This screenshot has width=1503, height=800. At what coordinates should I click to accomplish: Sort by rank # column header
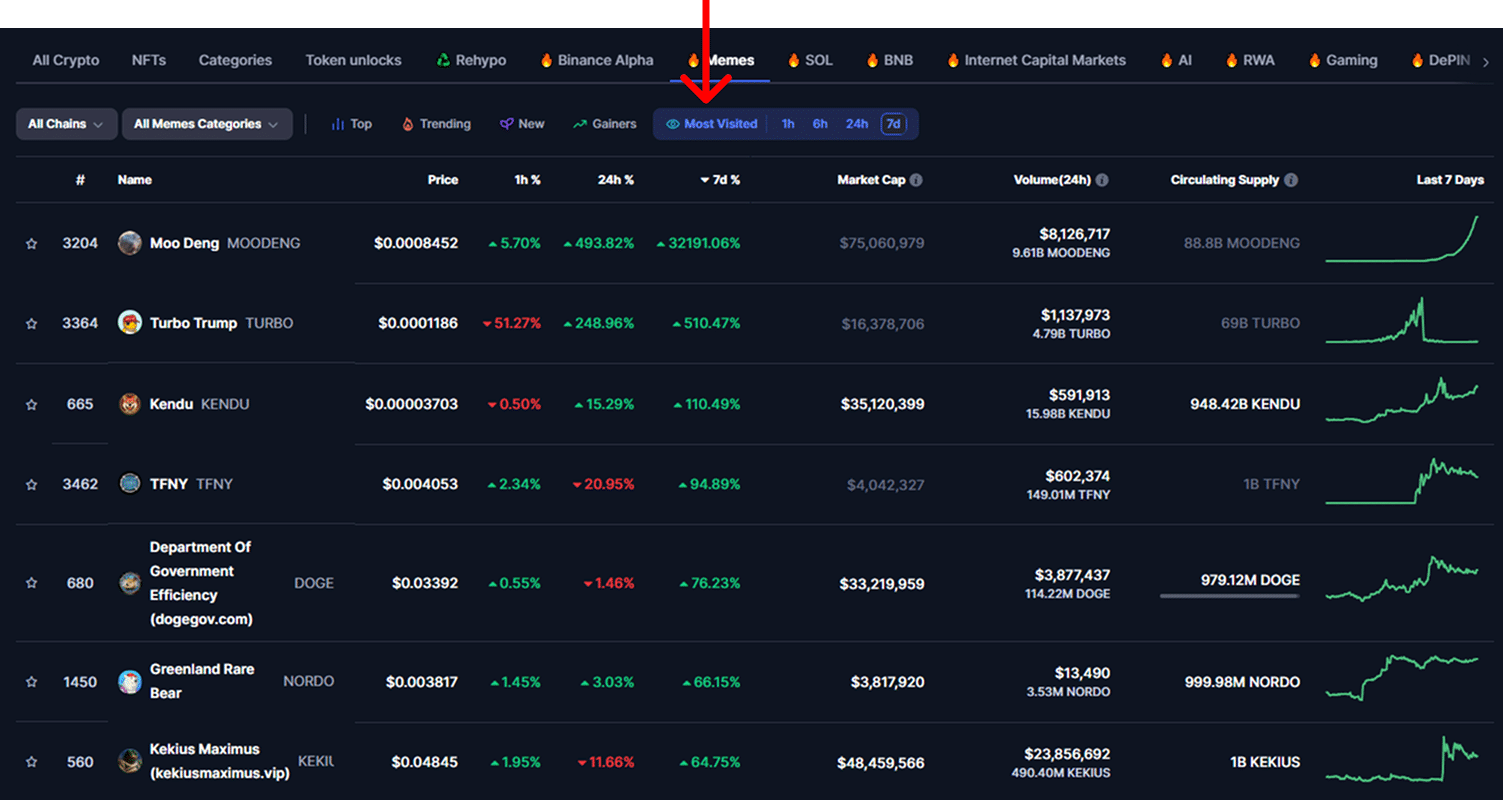tap(80, 180)
